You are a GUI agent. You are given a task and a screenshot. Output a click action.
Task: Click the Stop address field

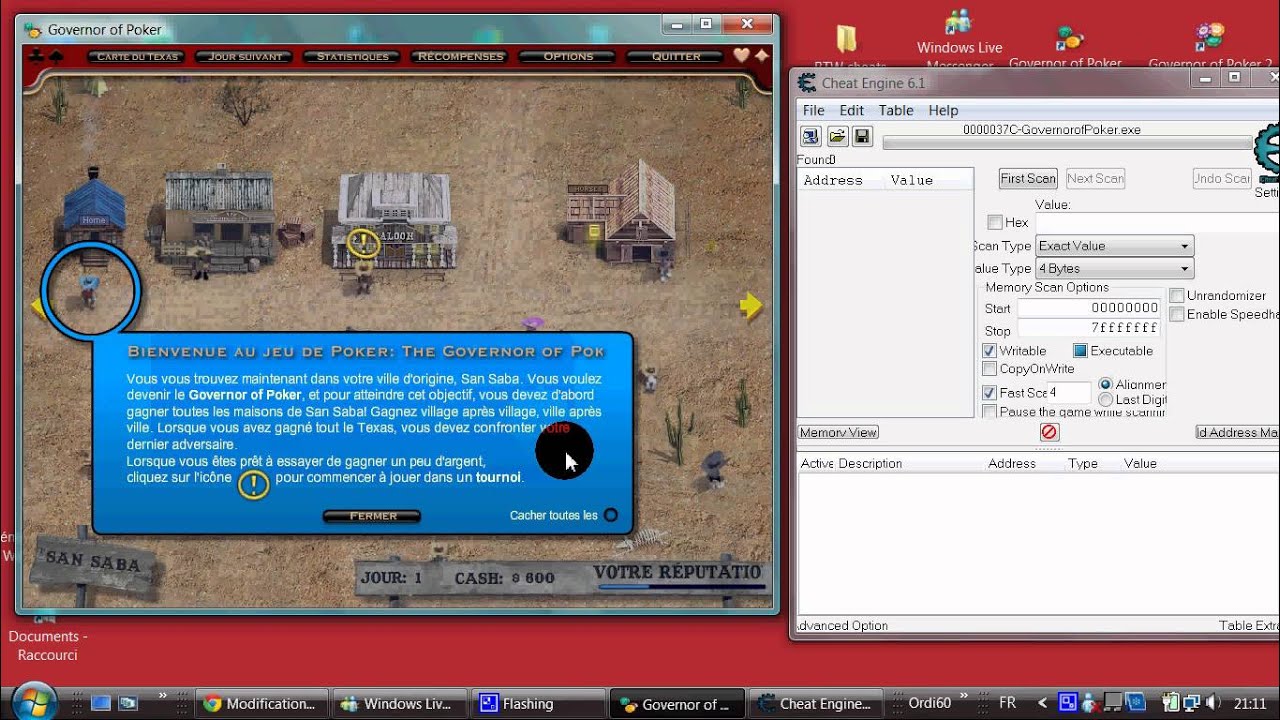1089,329
